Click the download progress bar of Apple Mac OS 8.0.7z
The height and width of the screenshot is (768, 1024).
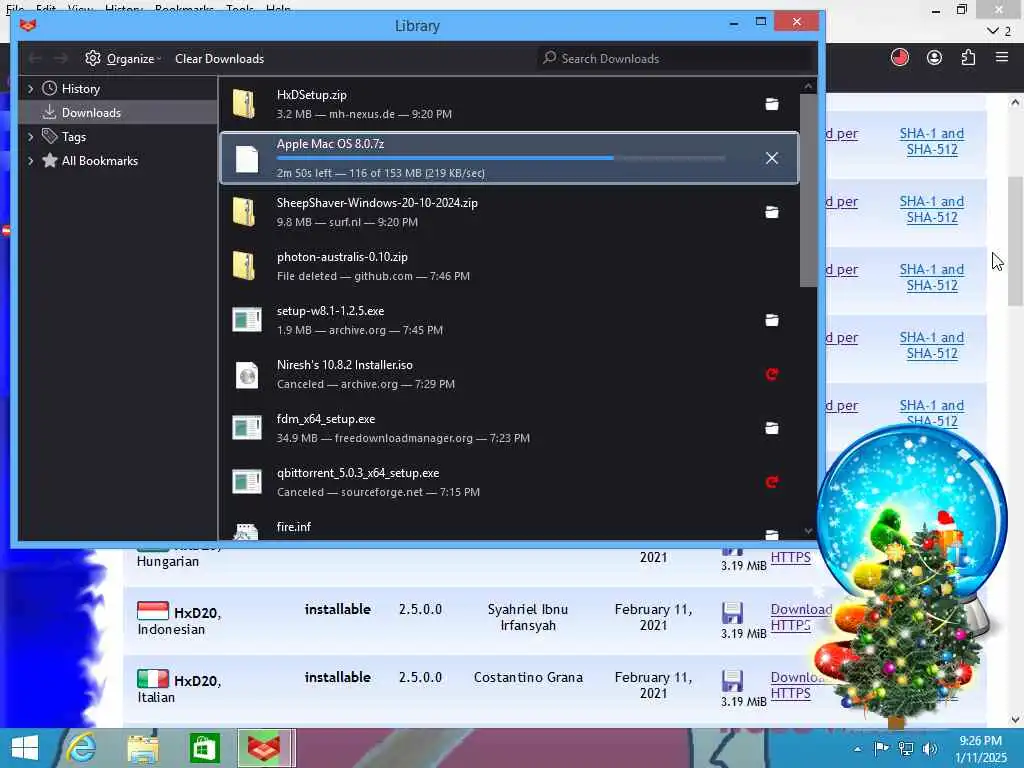(501, 158)
